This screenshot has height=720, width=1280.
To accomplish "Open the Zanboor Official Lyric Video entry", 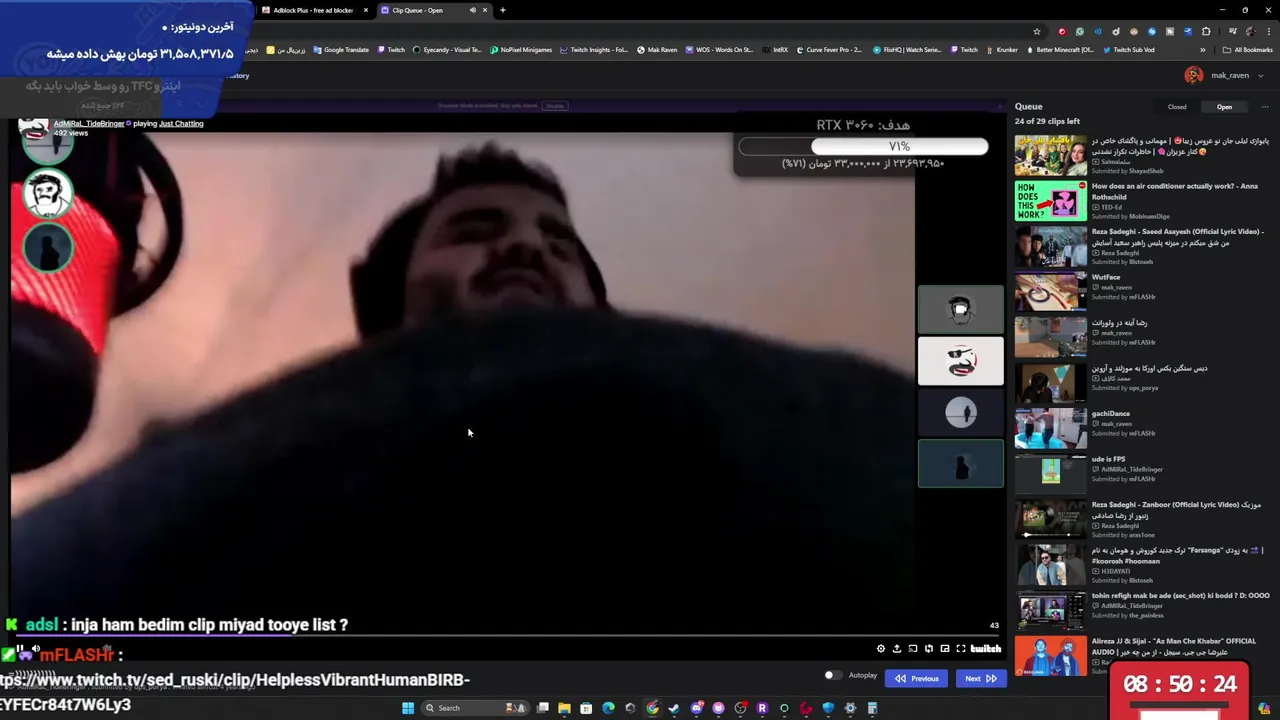I will 1142,519.
